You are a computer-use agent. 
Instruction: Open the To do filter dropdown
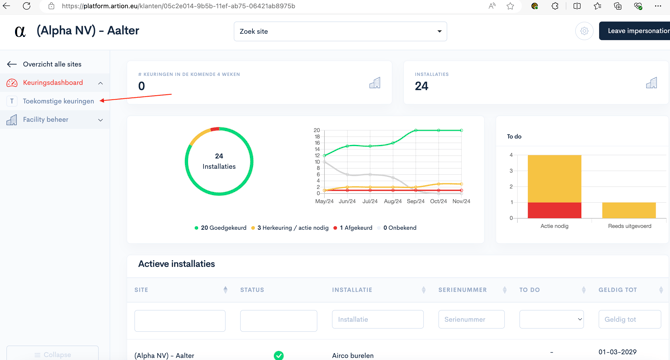tap(551, 319)
